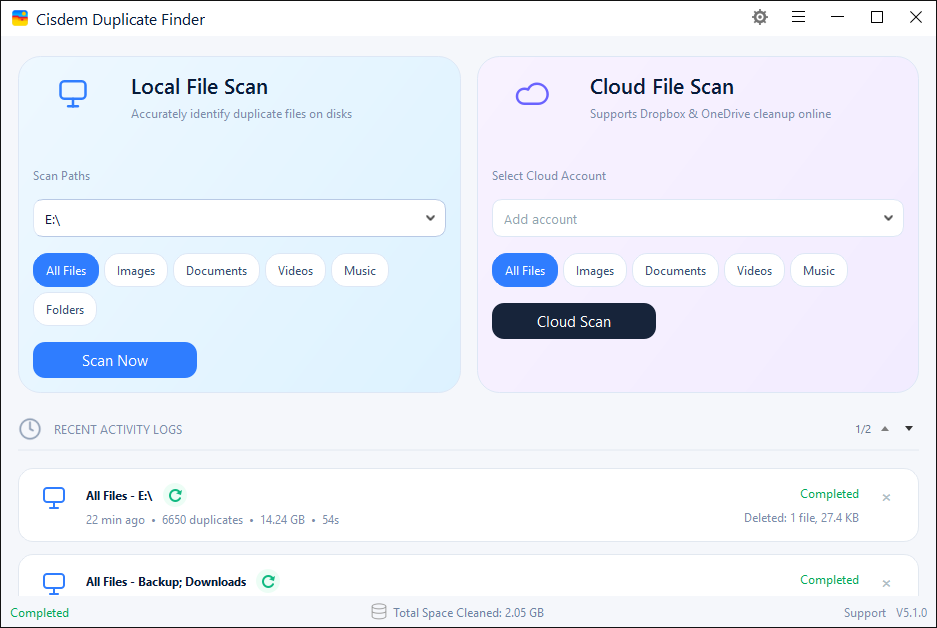This screenshot has width=937, height=628.
Task: Select Images filter for local scan
Action: 136,270
